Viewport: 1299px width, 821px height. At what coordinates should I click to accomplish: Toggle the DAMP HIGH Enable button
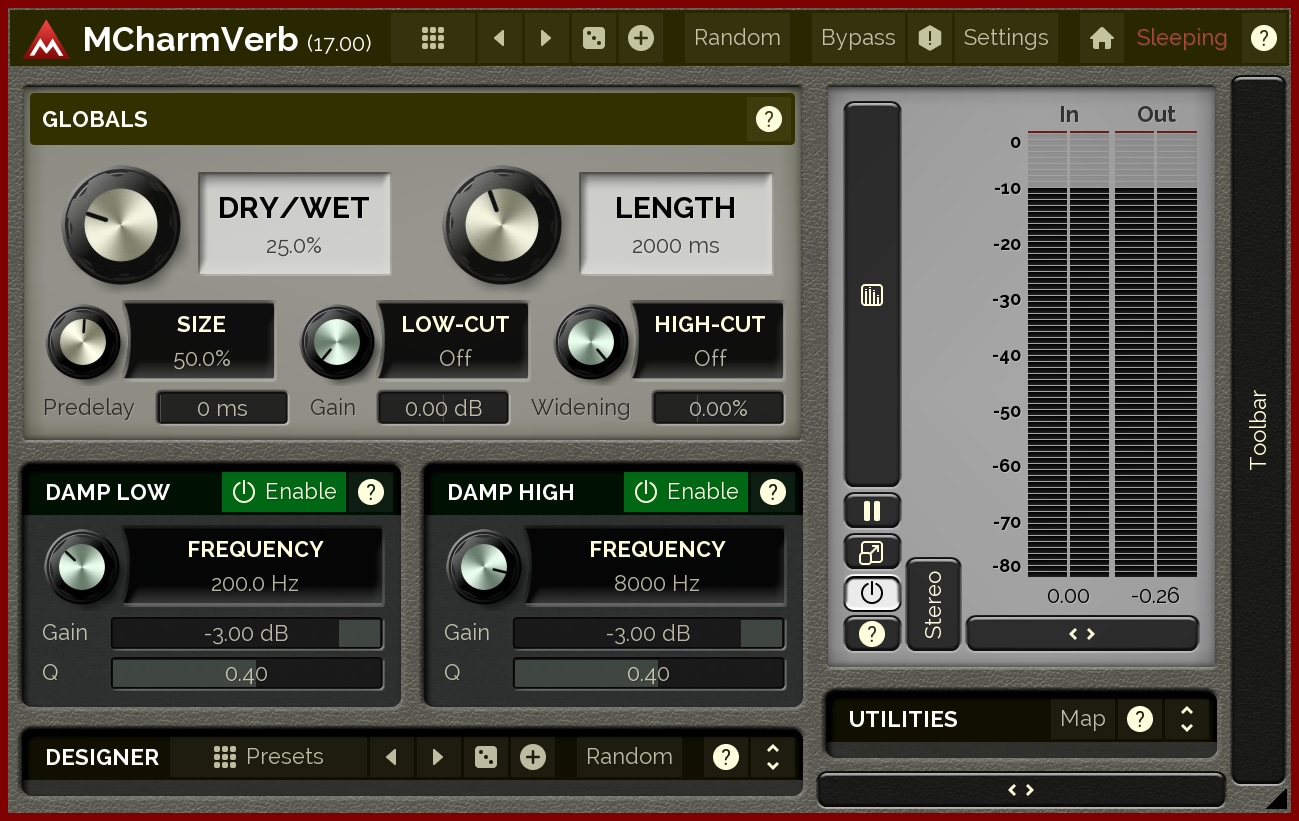[x=686, y=491]
